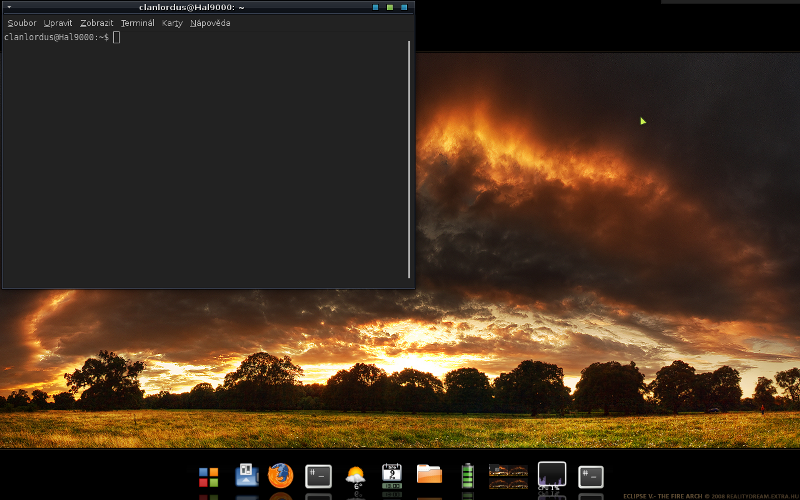Click the CPU monitor applet in dock
The image size is (800, 500).
click(552, 476)
